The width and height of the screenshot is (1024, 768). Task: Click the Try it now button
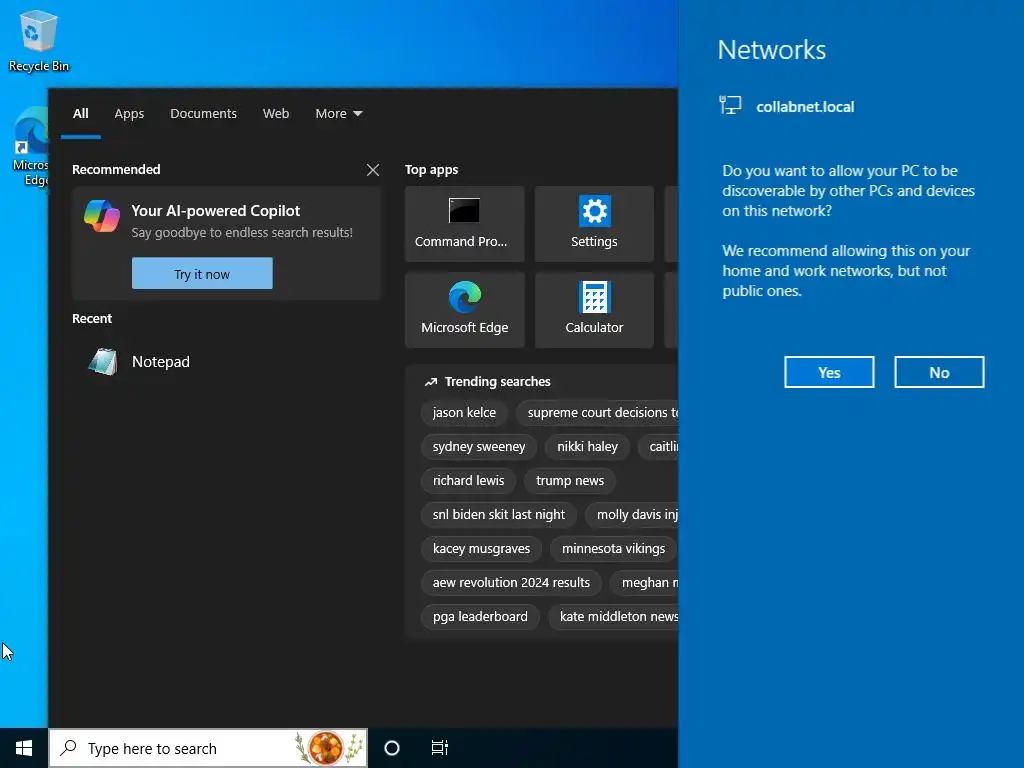(x=202, y=274)
